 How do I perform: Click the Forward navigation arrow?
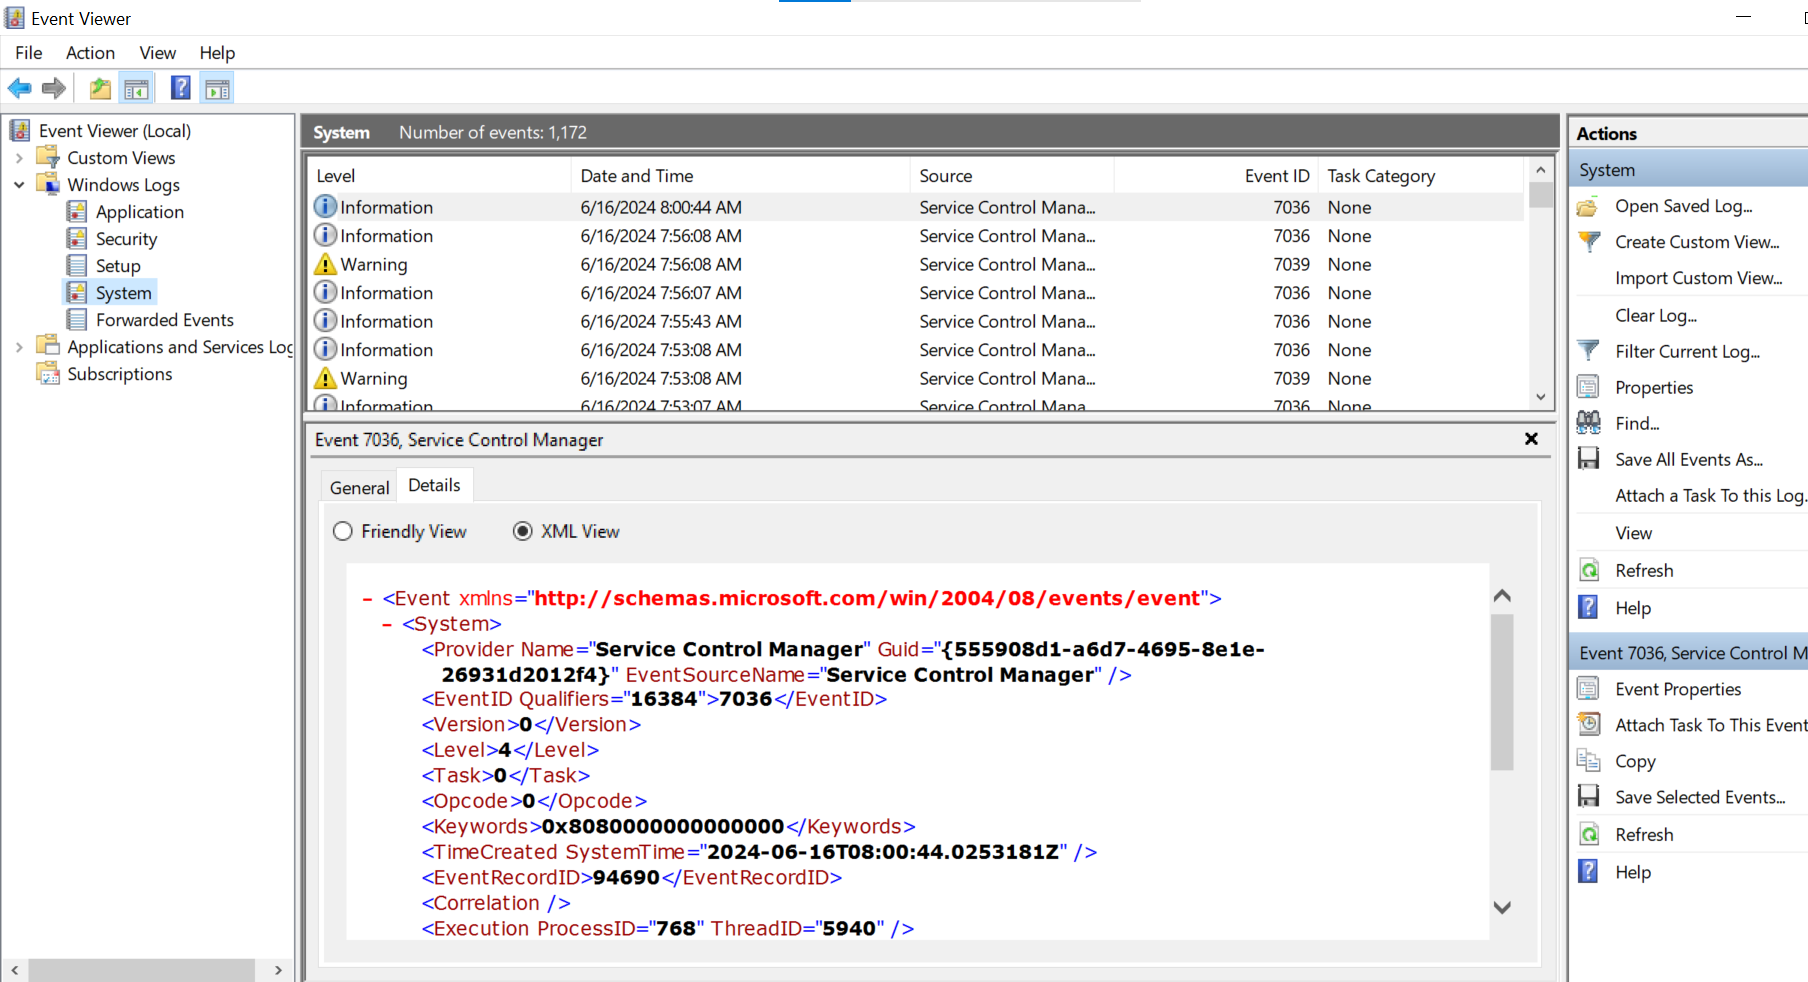(53, 88)
